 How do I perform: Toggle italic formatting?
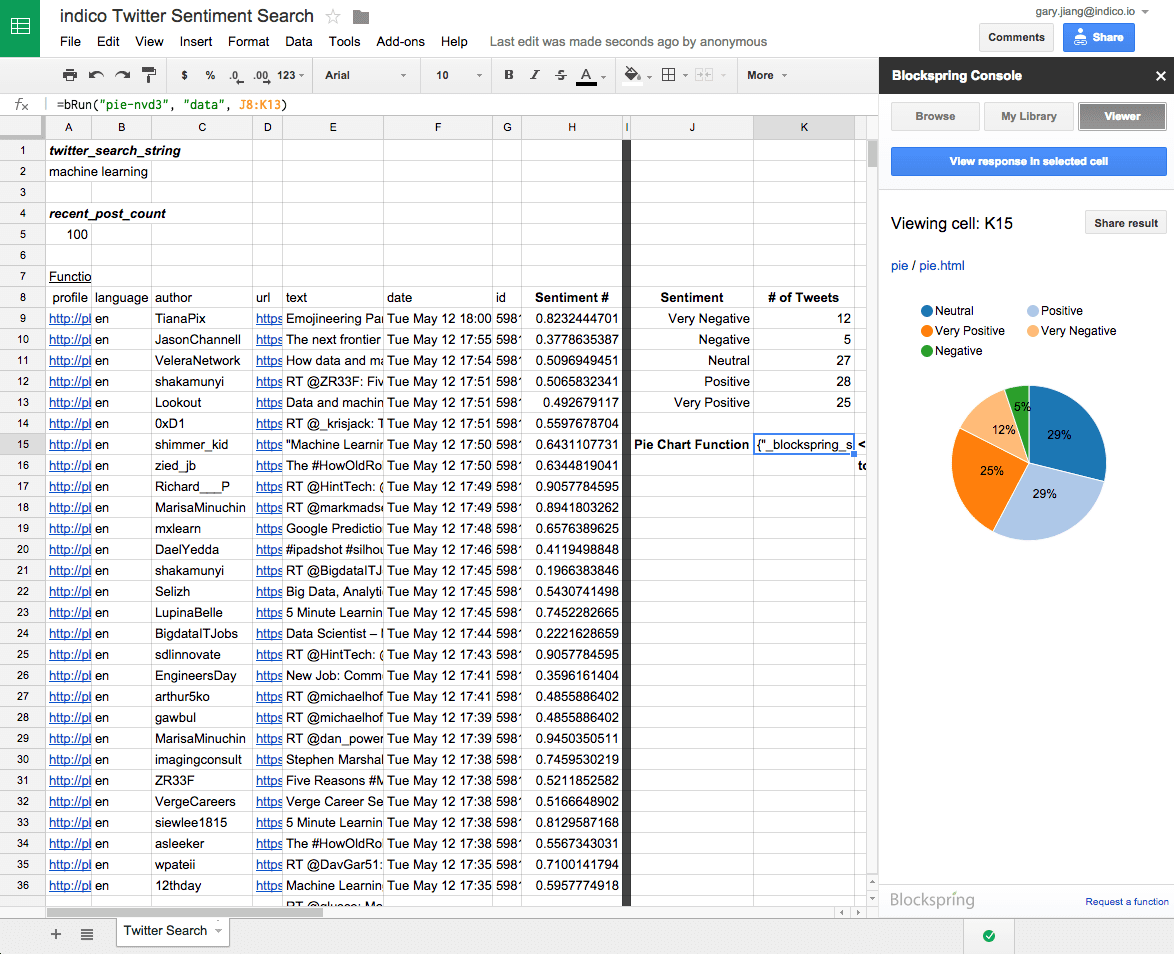(x=534, y=75)
